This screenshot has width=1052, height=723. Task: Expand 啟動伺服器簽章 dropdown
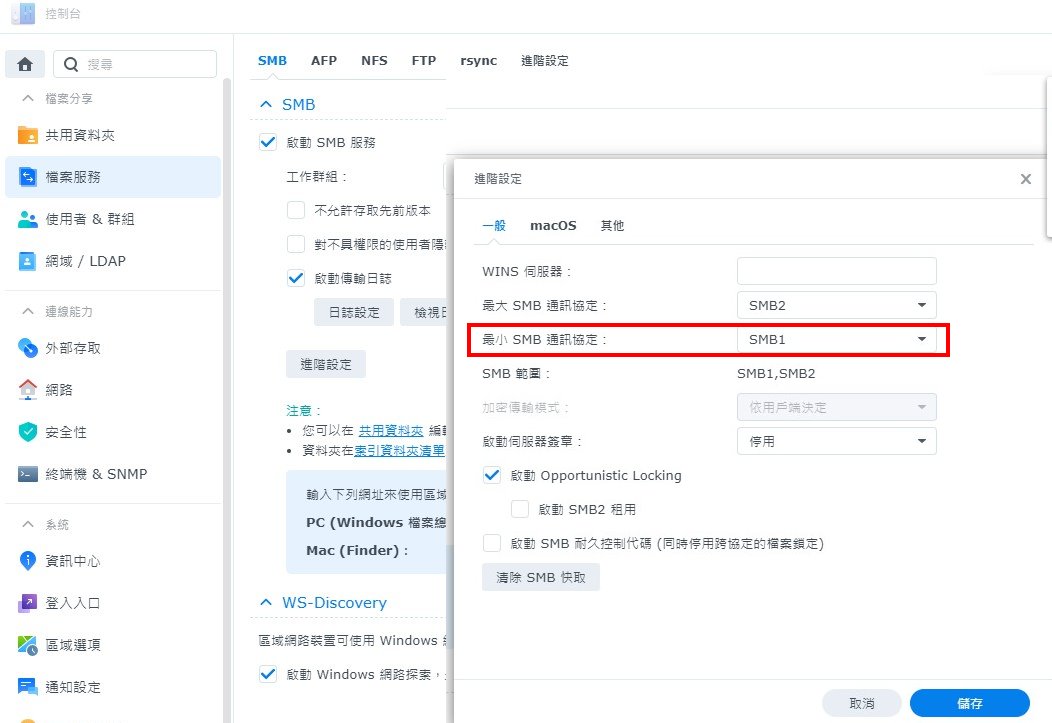(x=836, y=441)
